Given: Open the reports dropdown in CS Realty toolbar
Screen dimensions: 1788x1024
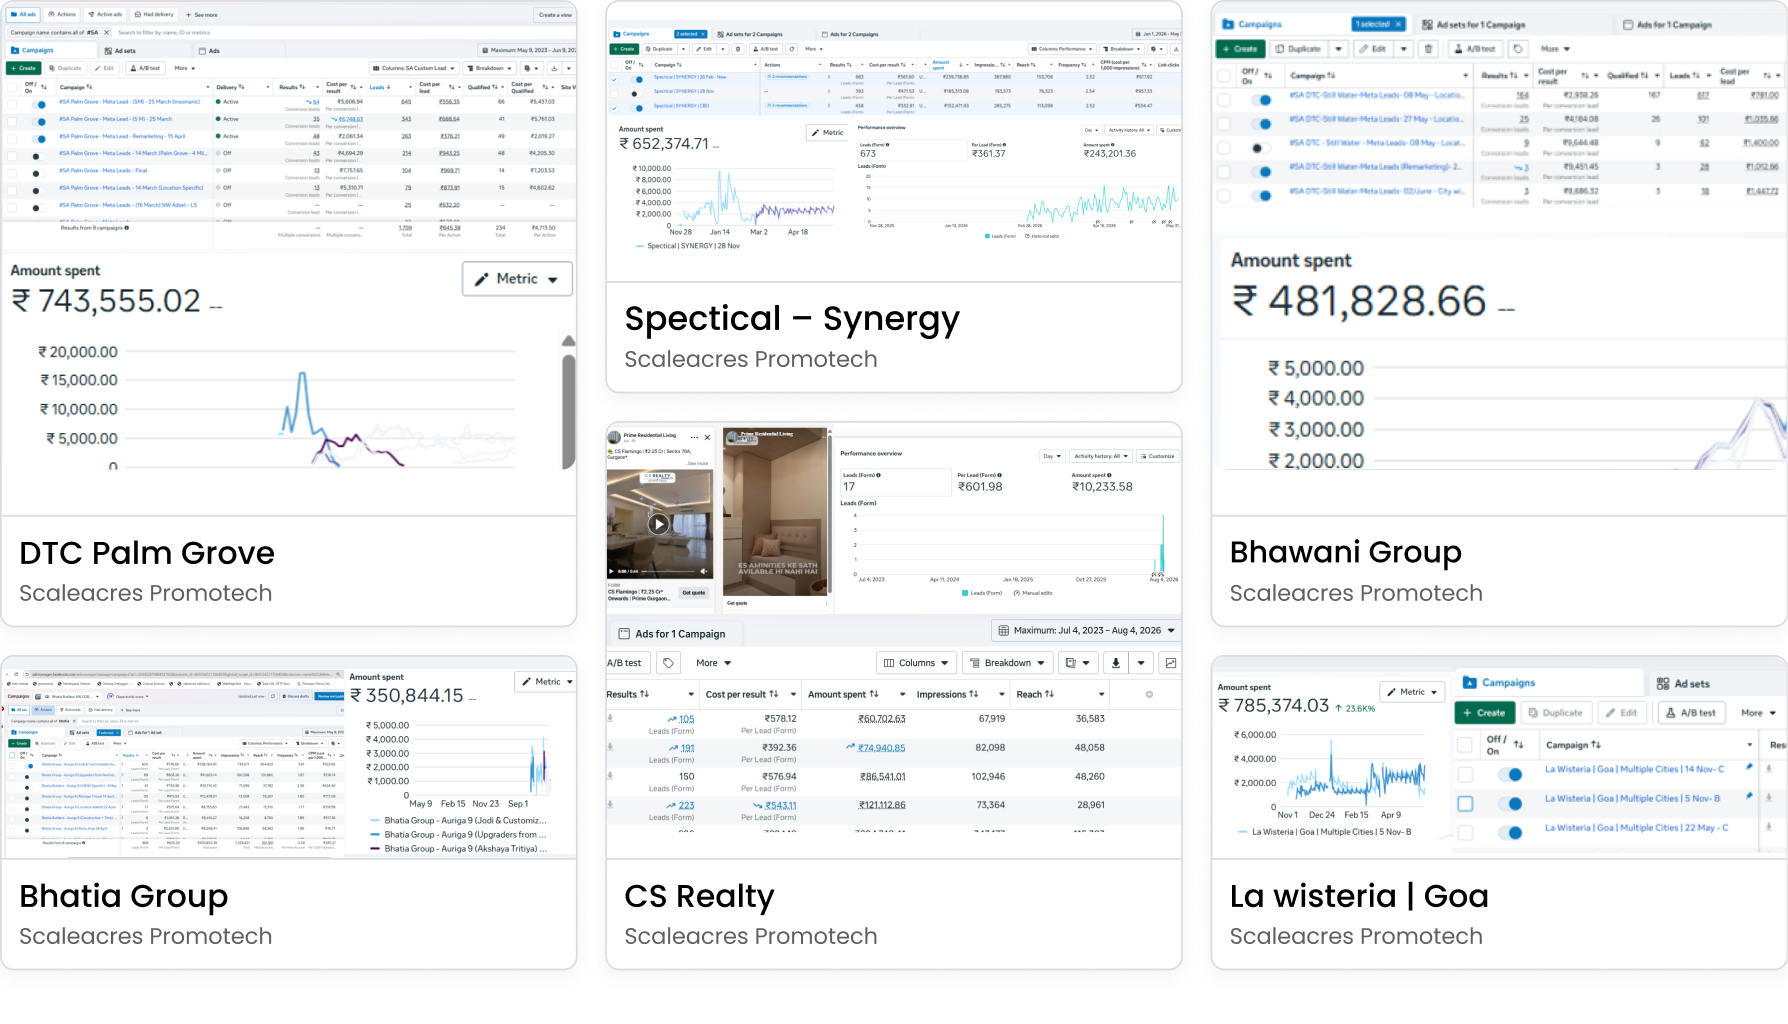Looking at the screenshot, I should tap(1077, 663).
